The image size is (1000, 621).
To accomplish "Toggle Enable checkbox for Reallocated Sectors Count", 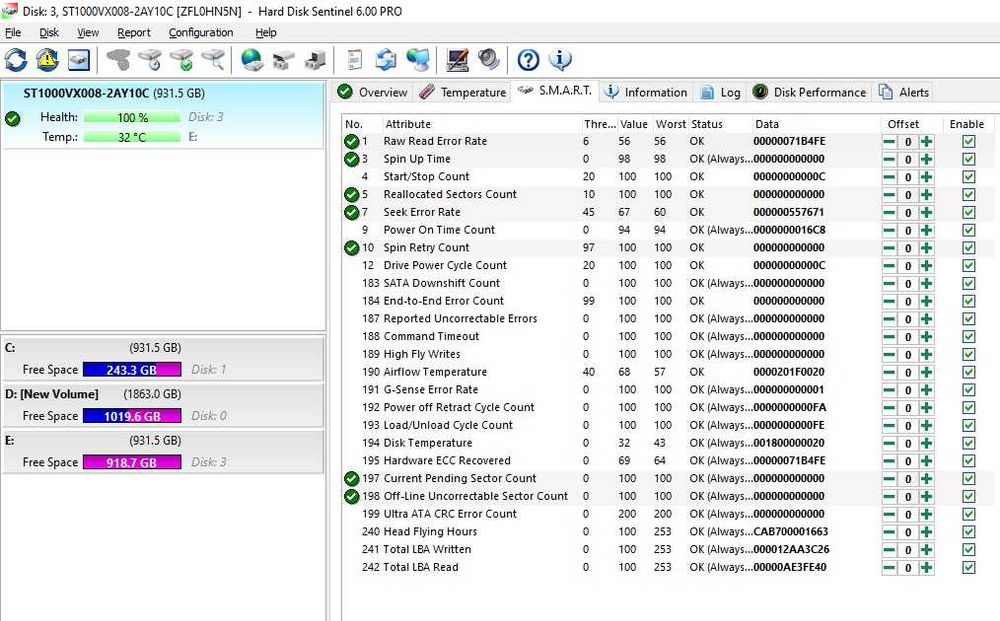I will click(969, 194).
